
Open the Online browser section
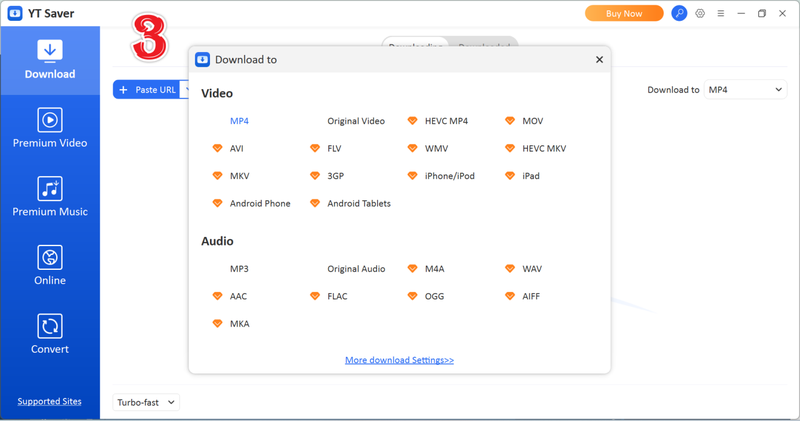tap(49, 266)
